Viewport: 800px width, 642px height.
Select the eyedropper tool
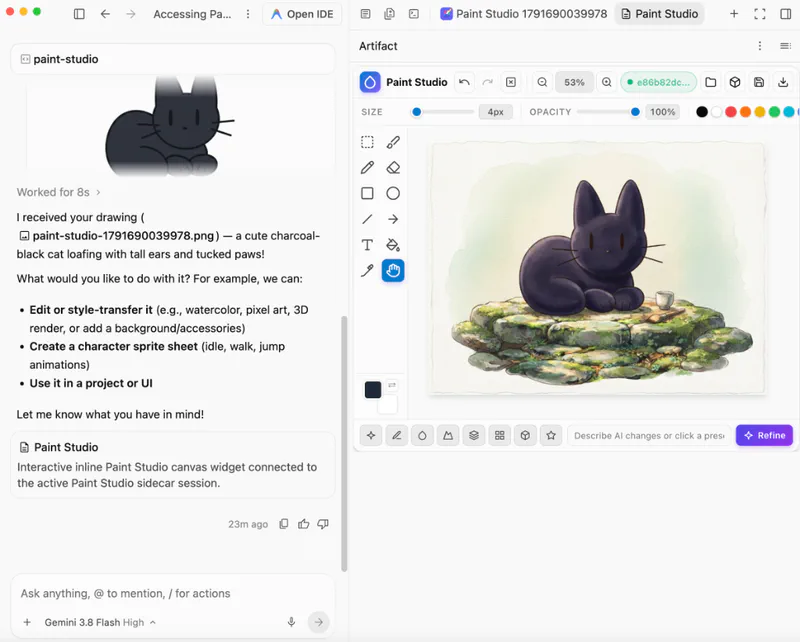point(367,270)
